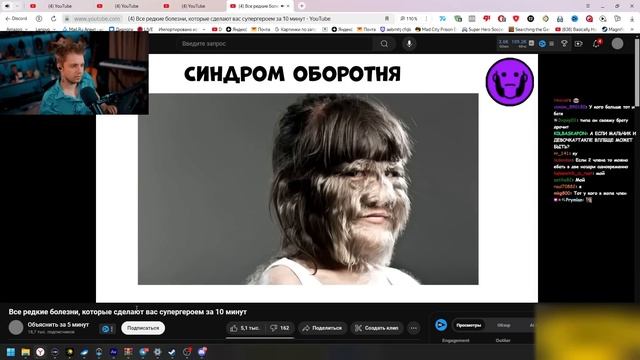Open Yandex Browser taskbar icon
Image resolution: width=640 pixels, height=360 pixels.
click(x=40, y=352)
